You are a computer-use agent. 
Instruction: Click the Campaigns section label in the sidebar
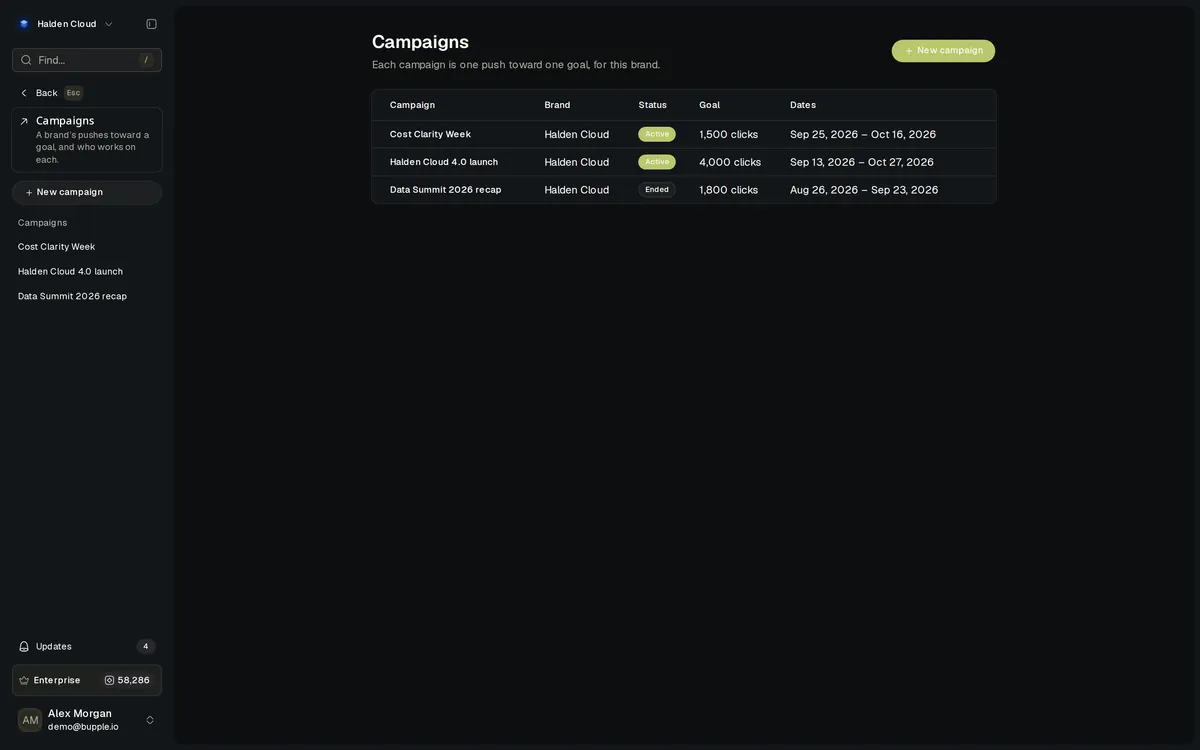point(42,223)
